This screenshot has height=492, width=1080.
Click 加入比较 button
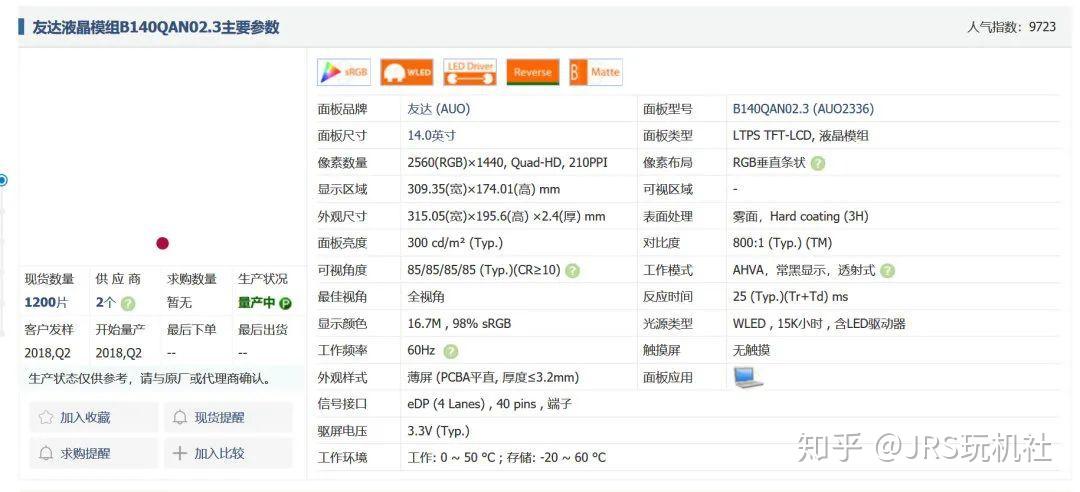click(228, 453)
